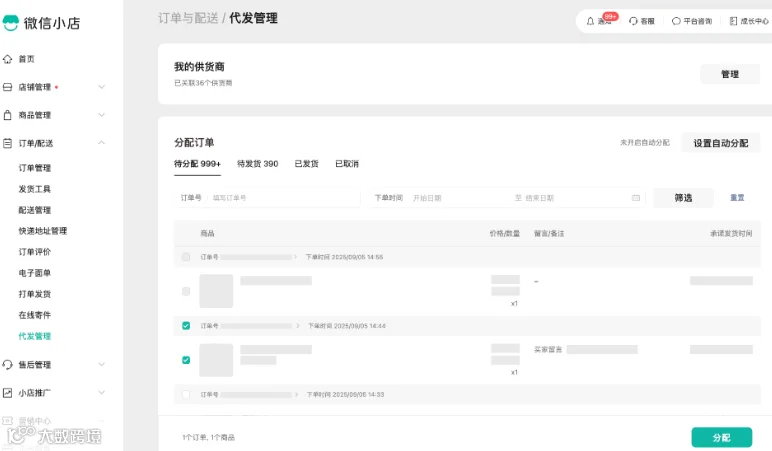Select 订单管理 in the sidebar menu
This screenshot has height=451, width=772.
(x=34, y=168)
